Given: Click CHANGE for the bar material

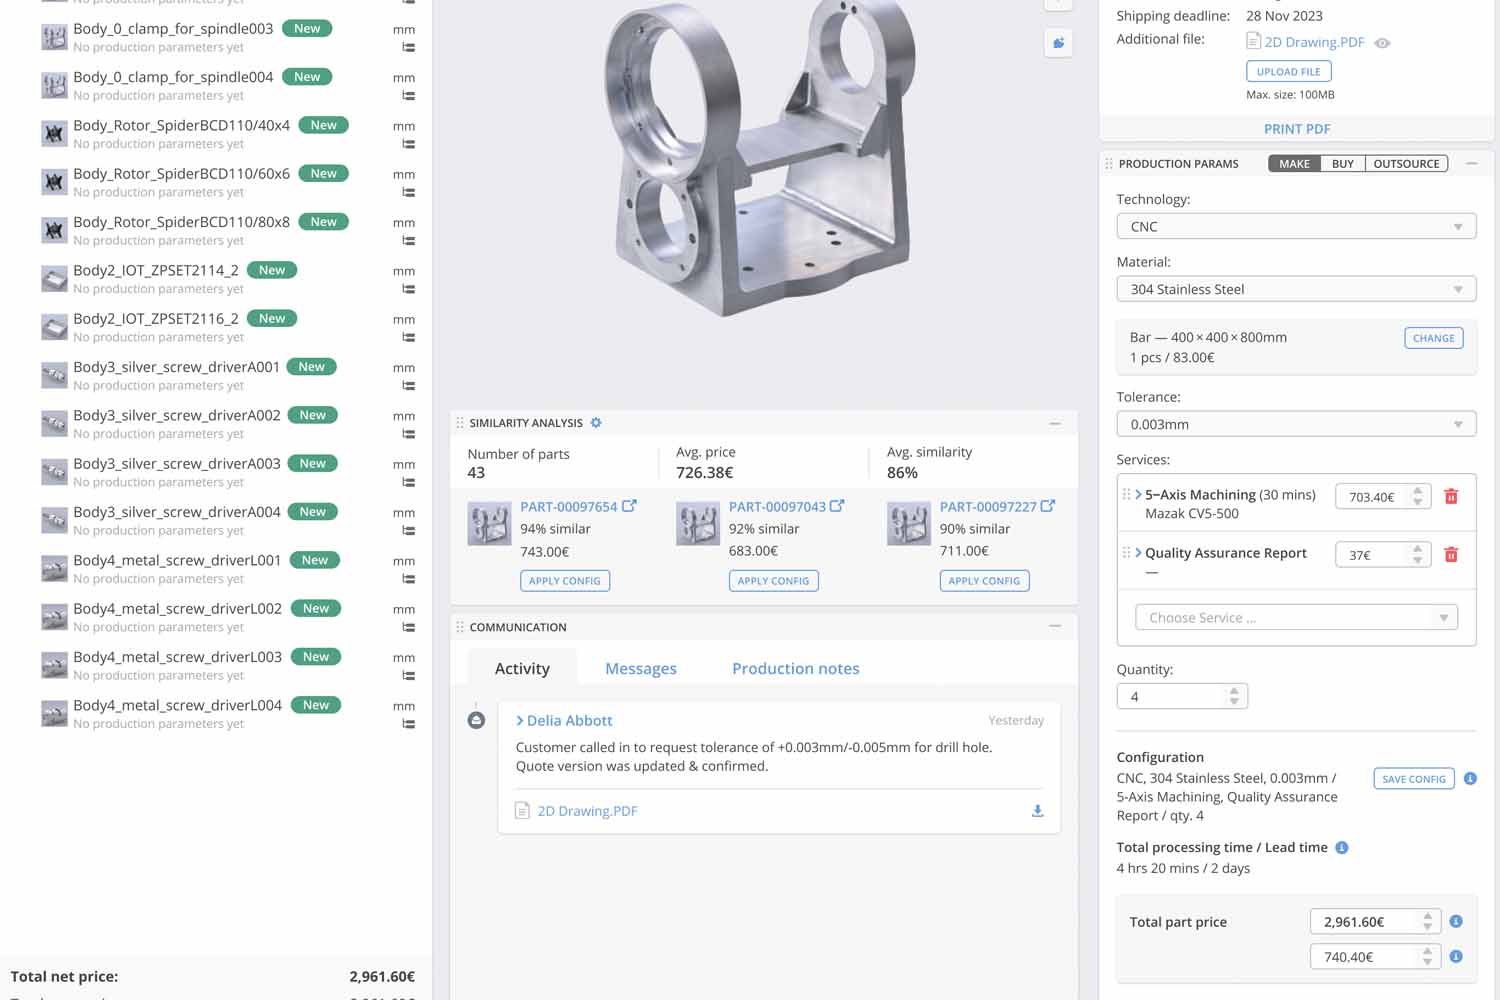Looking at the screenshot, I should 1433,338.
